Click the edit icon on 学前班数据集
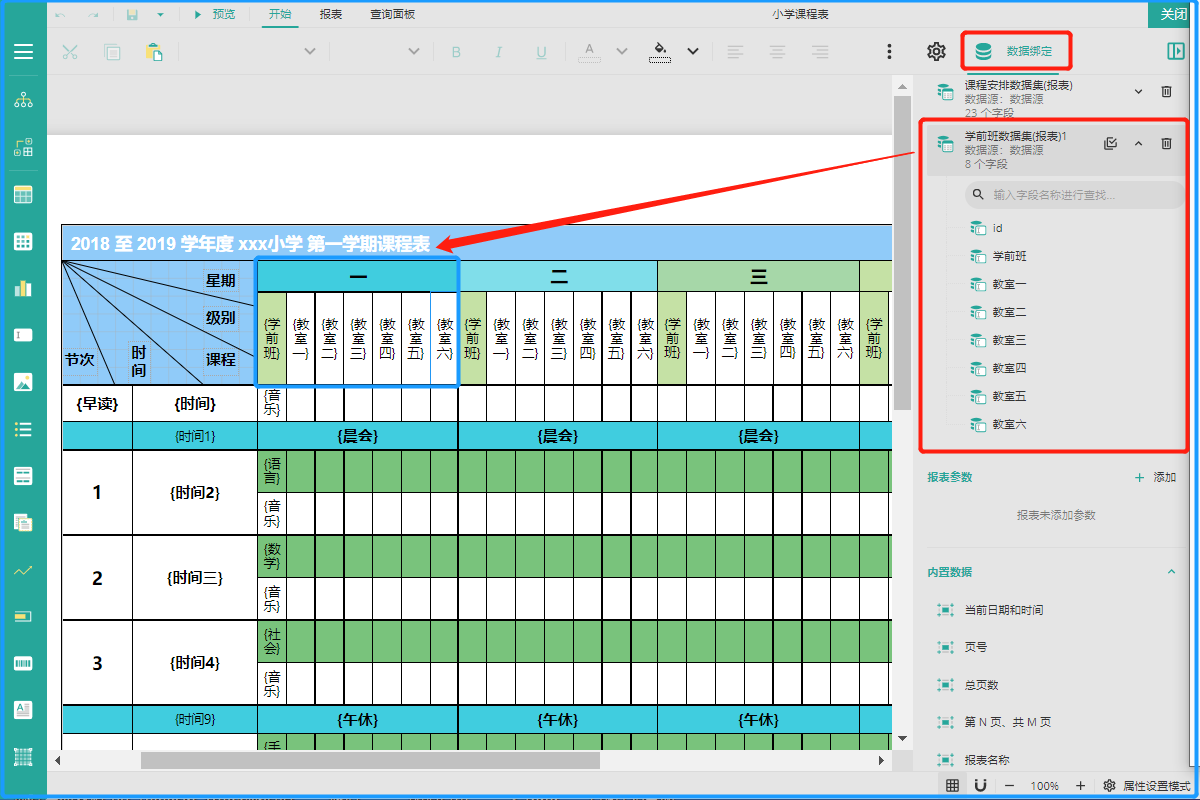 [x=1110, y=143]
